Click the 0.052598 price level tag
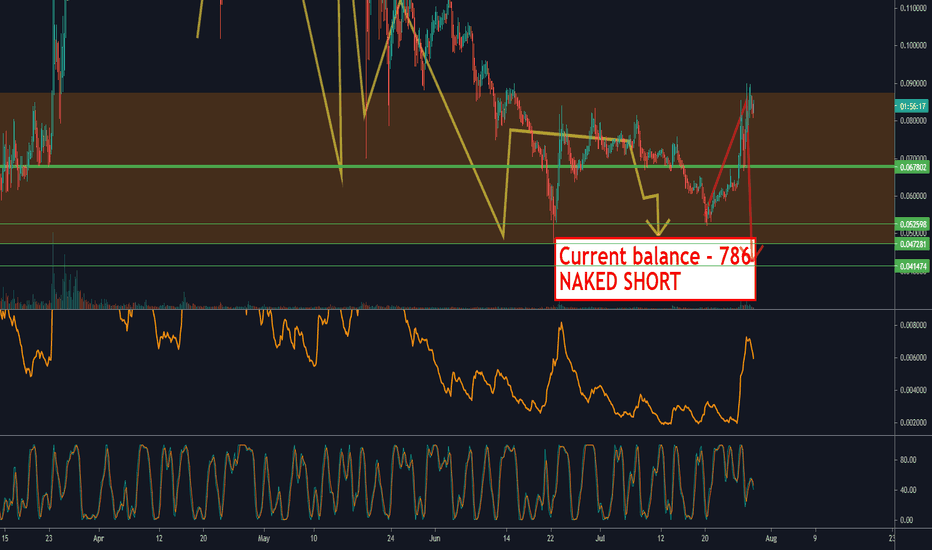Viewport: 932px width, 550px height. 912,224
